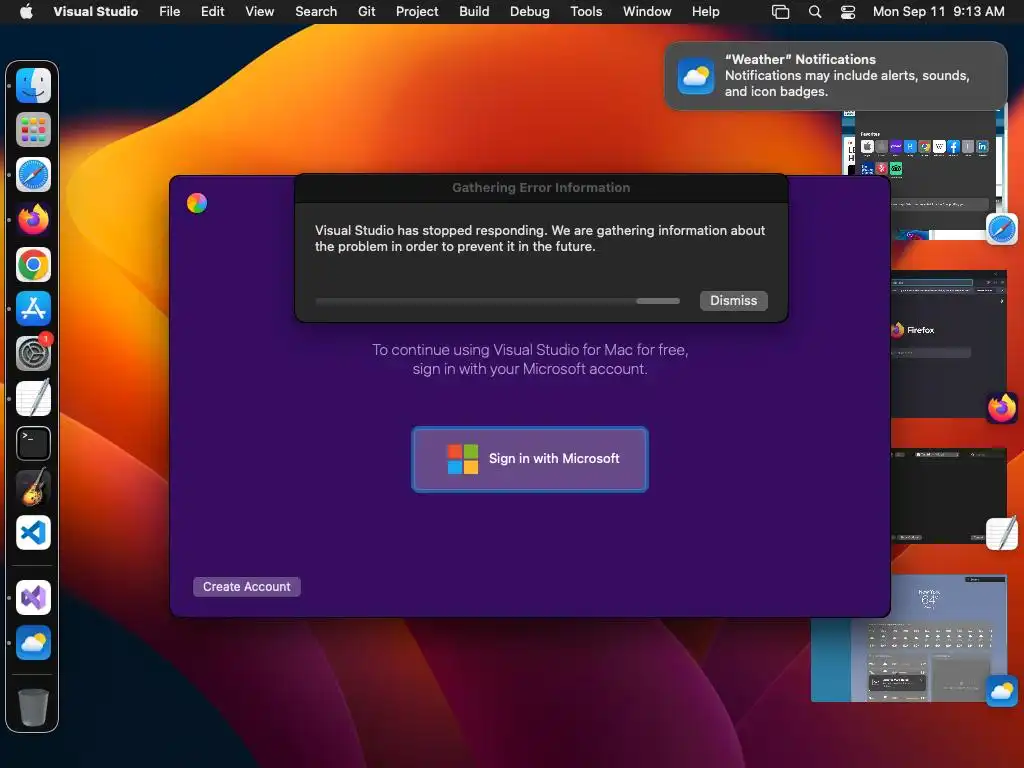
Task: Dismiss the Gathering Error Information dialog
Action: point(733,300)
